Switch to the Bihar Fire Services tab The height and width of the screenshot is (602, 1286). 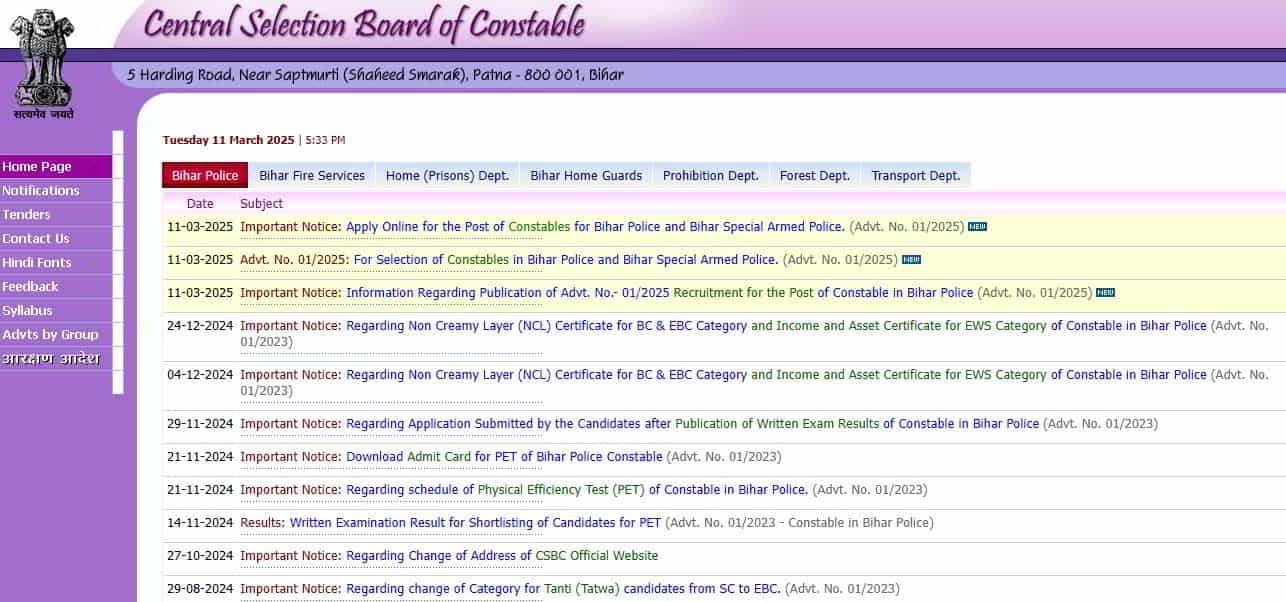(x=312, y=175)
